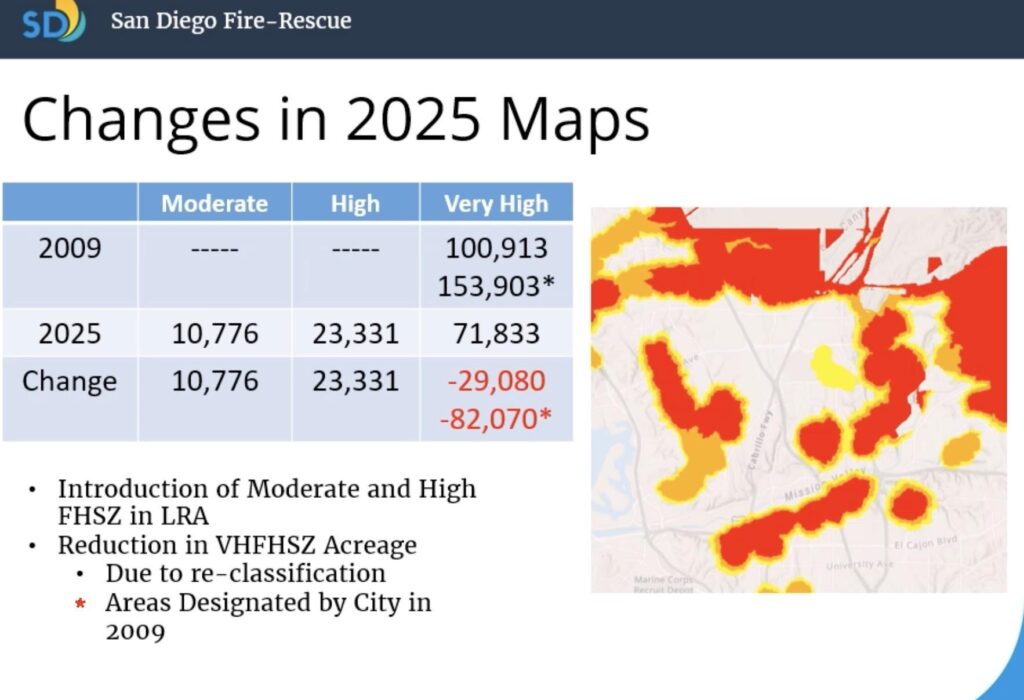Select the 2025 row label in table
This screenshot has width=1024, height=700.
coord(70,333)
